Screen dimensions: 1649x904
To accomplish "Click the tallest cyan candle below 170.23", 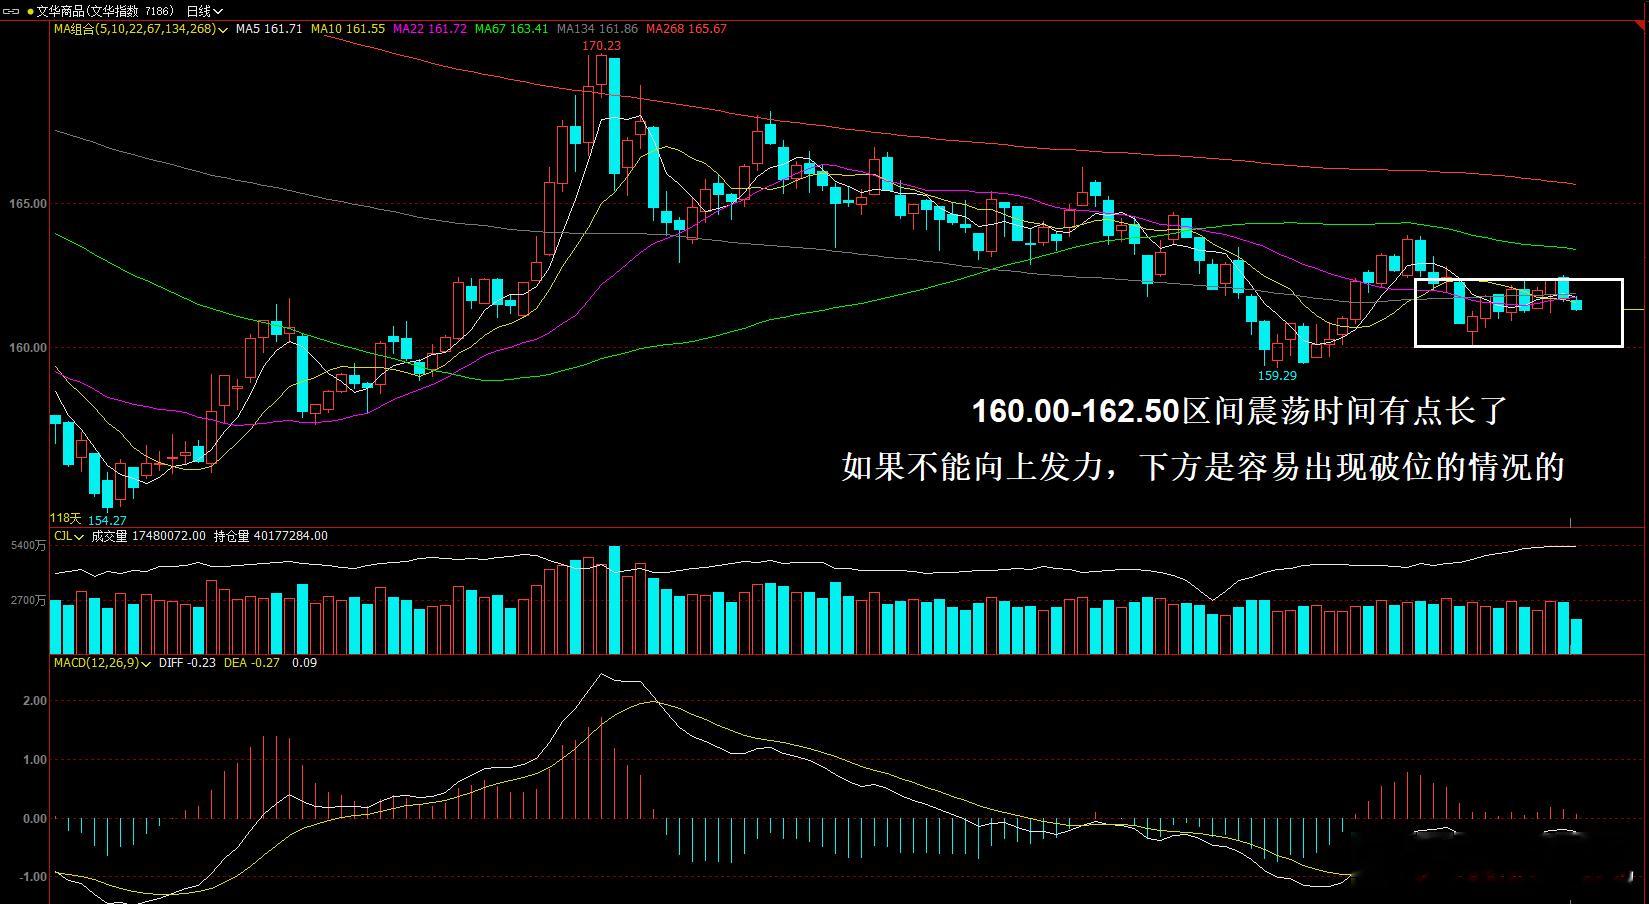I will pyautogui.click(x=614, y=115).
